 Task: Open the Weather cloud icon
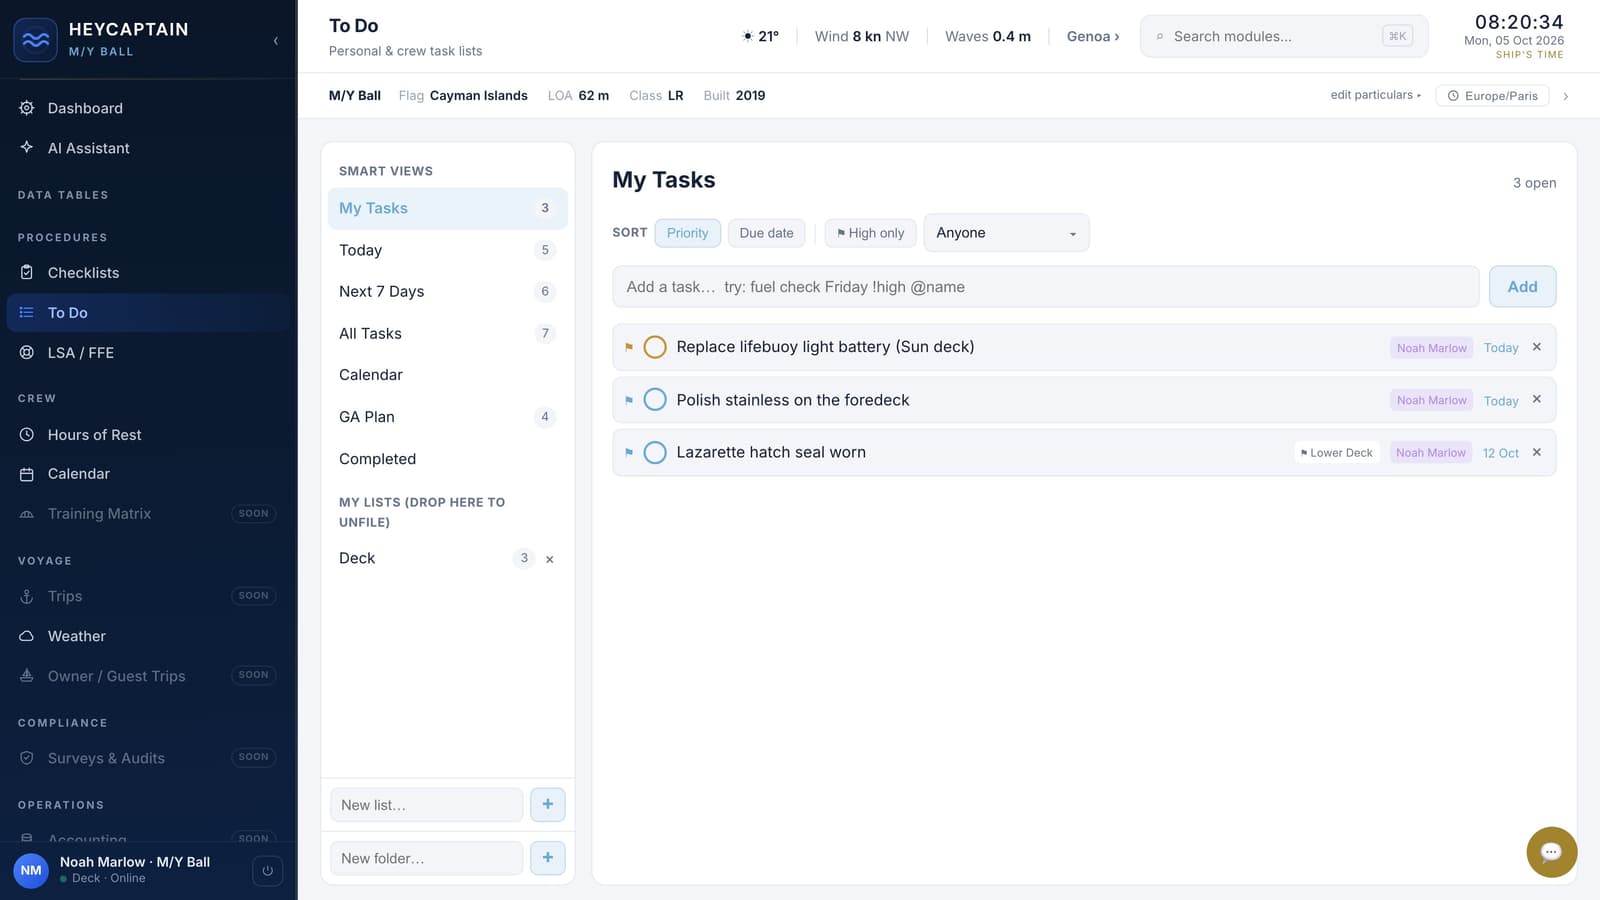point(27,636)
